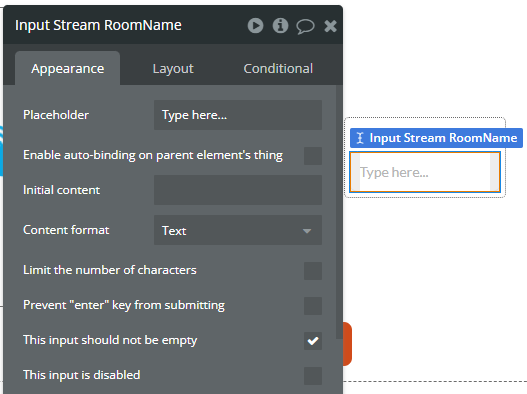Click the Placeholder text field
This screenshot has height=394, width=527.
click(238, 115)
